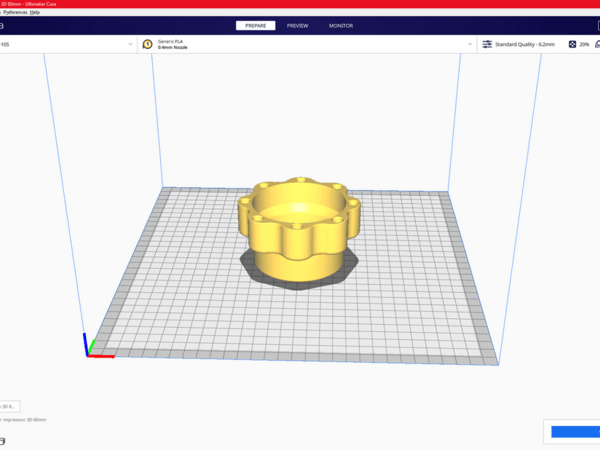
Task: Go to the MONITOR stage tab
Action: coord(341,25)
